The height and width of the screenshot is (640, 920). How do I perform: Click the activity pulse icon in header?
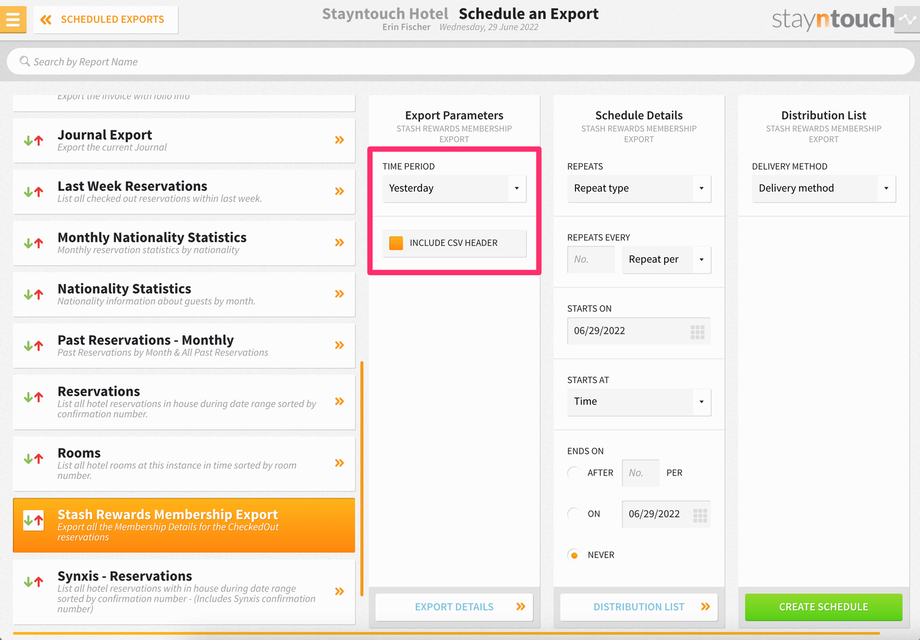(x=907, y=19)
